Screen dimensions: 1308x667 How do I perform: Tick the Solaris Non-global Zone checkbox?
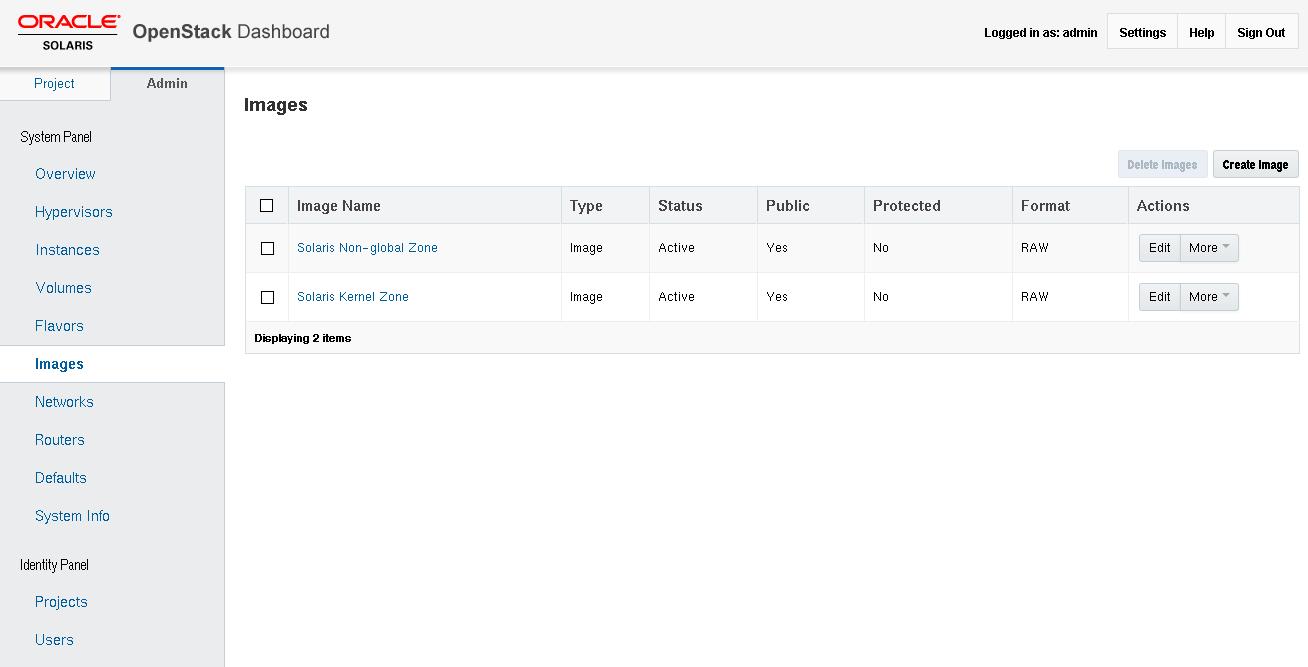tap(267, 248)
